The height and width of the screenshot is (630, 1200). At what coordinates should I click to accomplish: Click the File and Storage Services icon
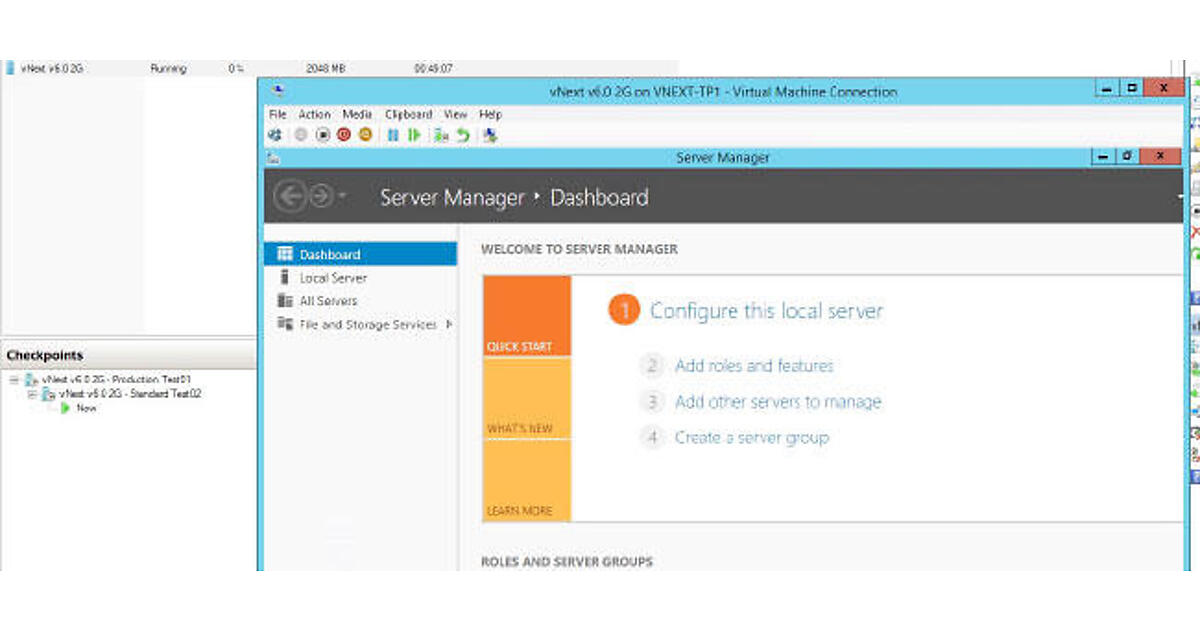point(284,324)
